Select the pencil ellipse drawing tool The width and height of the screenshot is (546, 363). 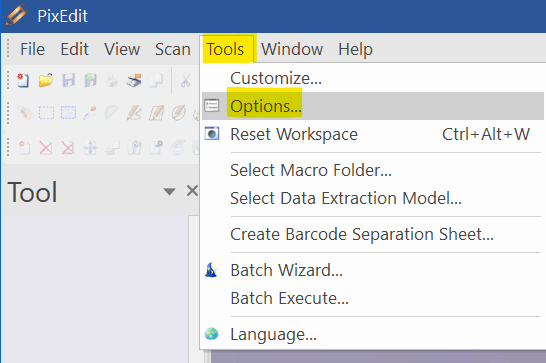179,113
